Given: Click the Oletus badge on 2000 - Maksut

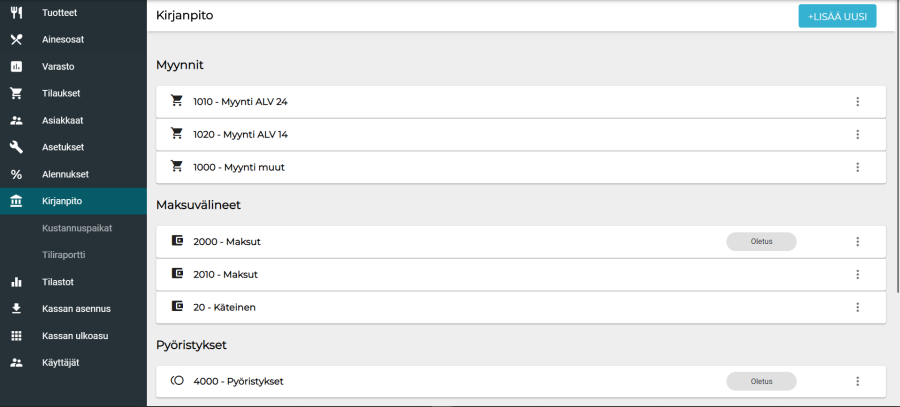Looking at the screenshot, I should pyautogui.click(x=761, y=241).
